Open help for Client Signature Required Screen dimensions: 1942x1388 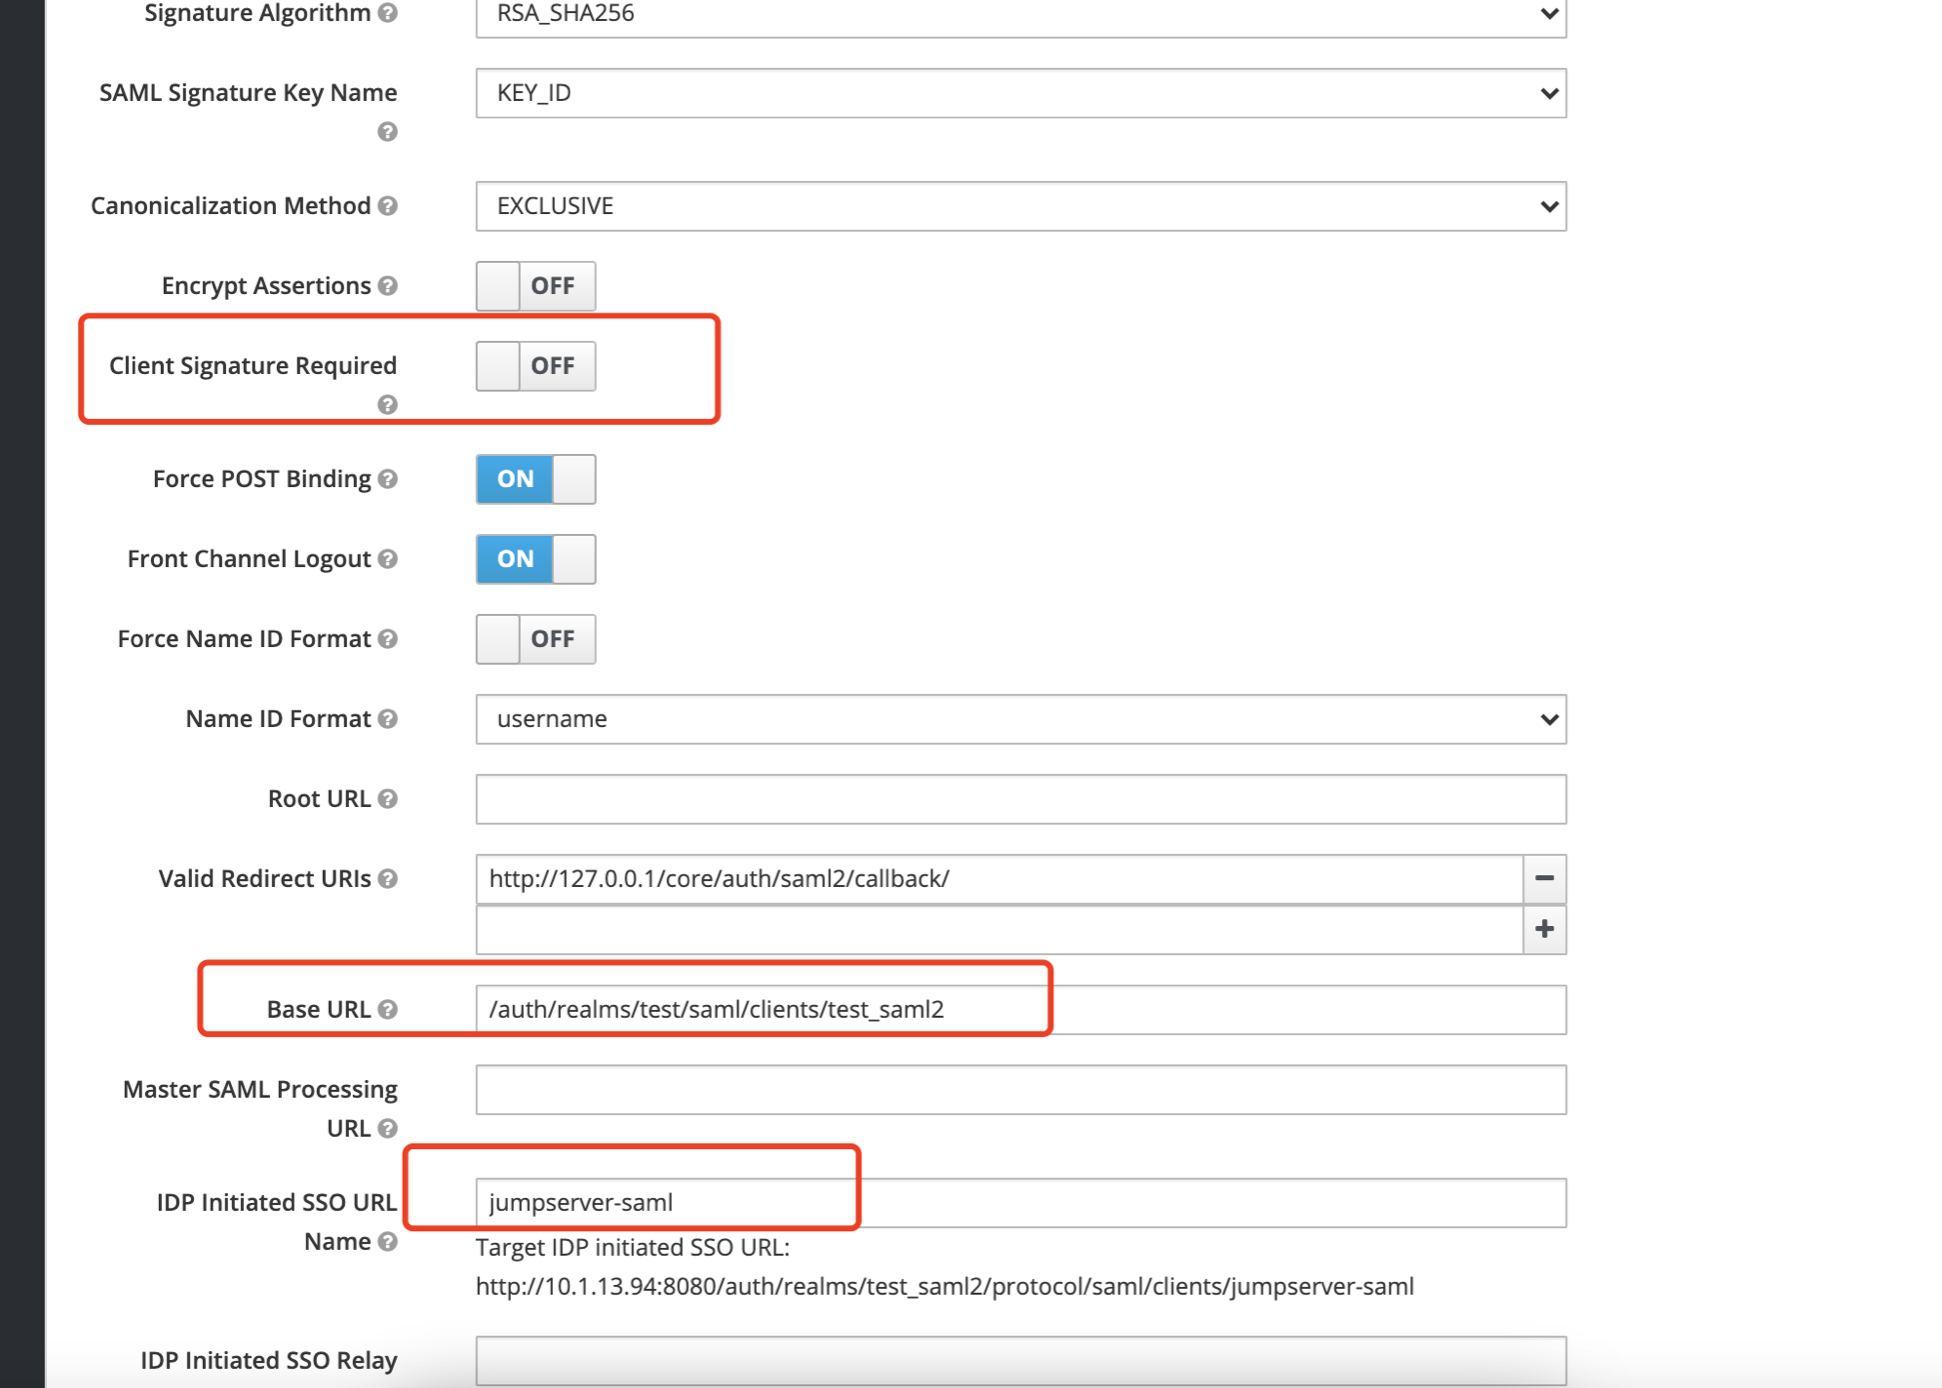388,405
